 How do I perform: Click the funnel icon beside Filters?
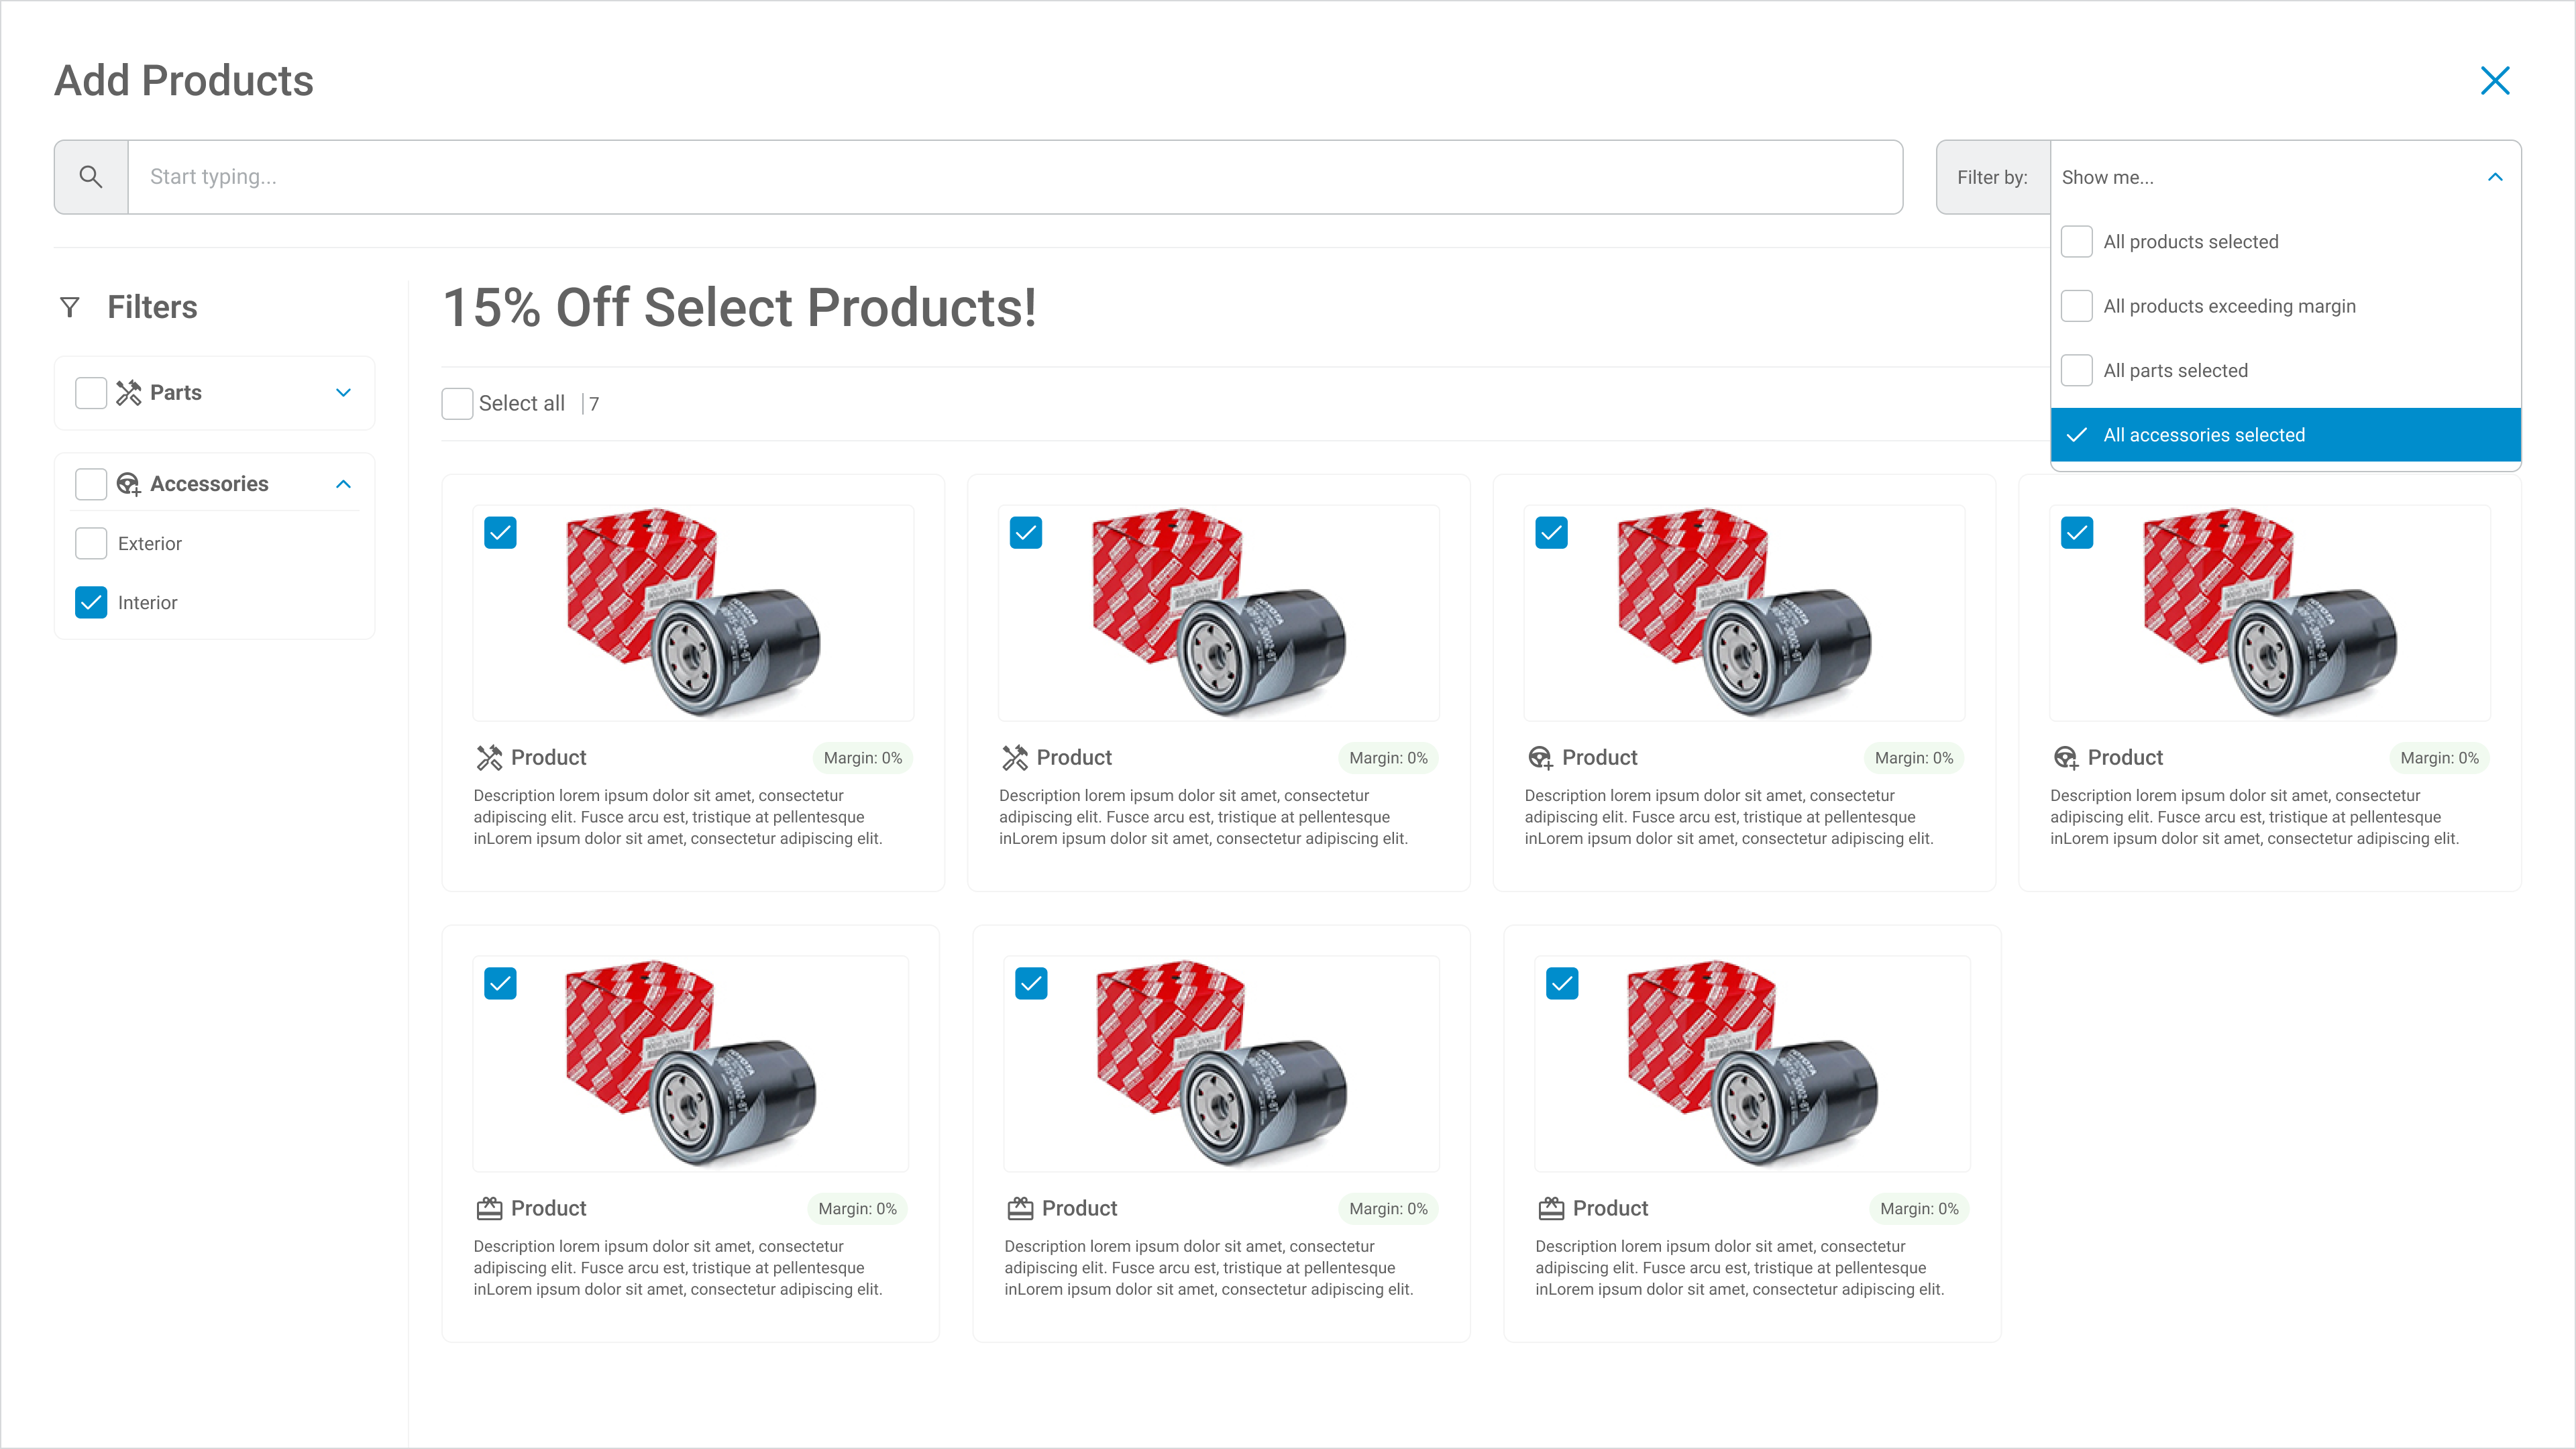click(70, 307)
